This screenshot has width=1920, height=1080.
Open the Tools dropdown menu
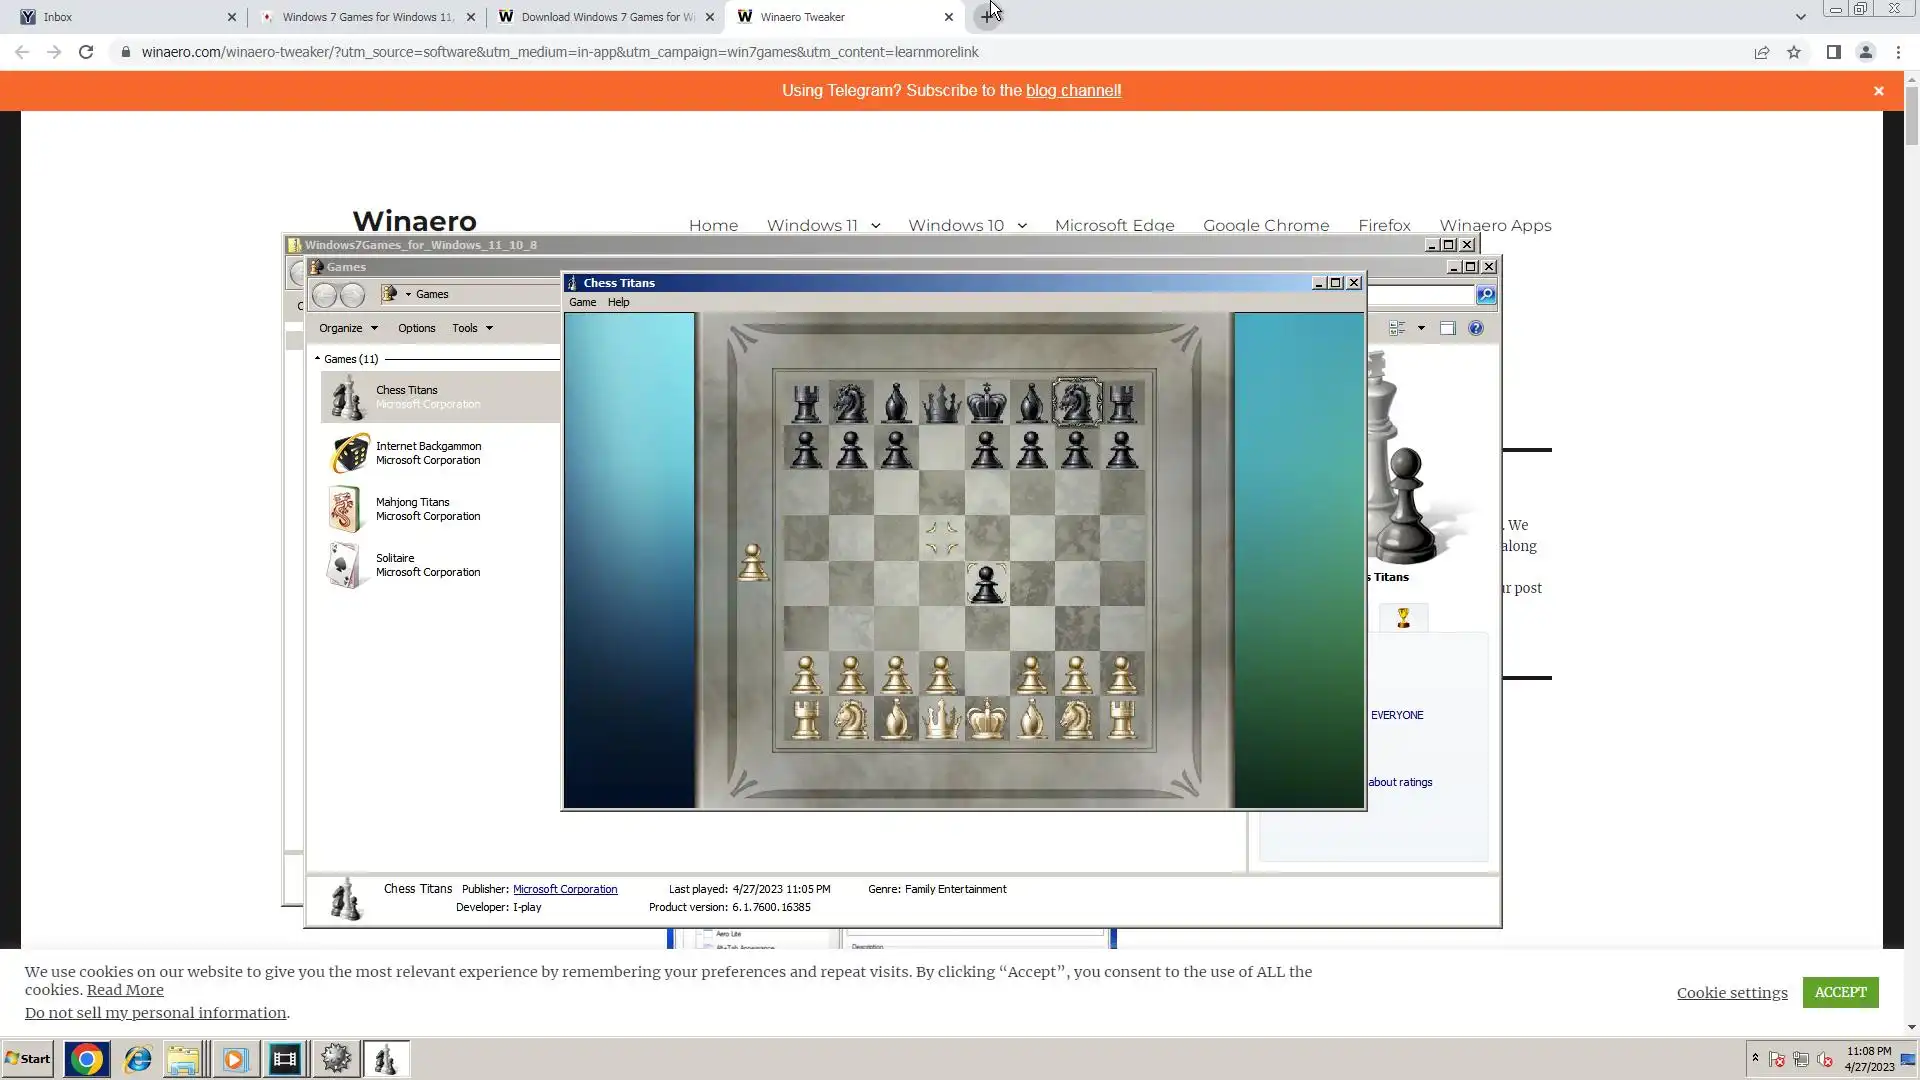pos(472,328)
